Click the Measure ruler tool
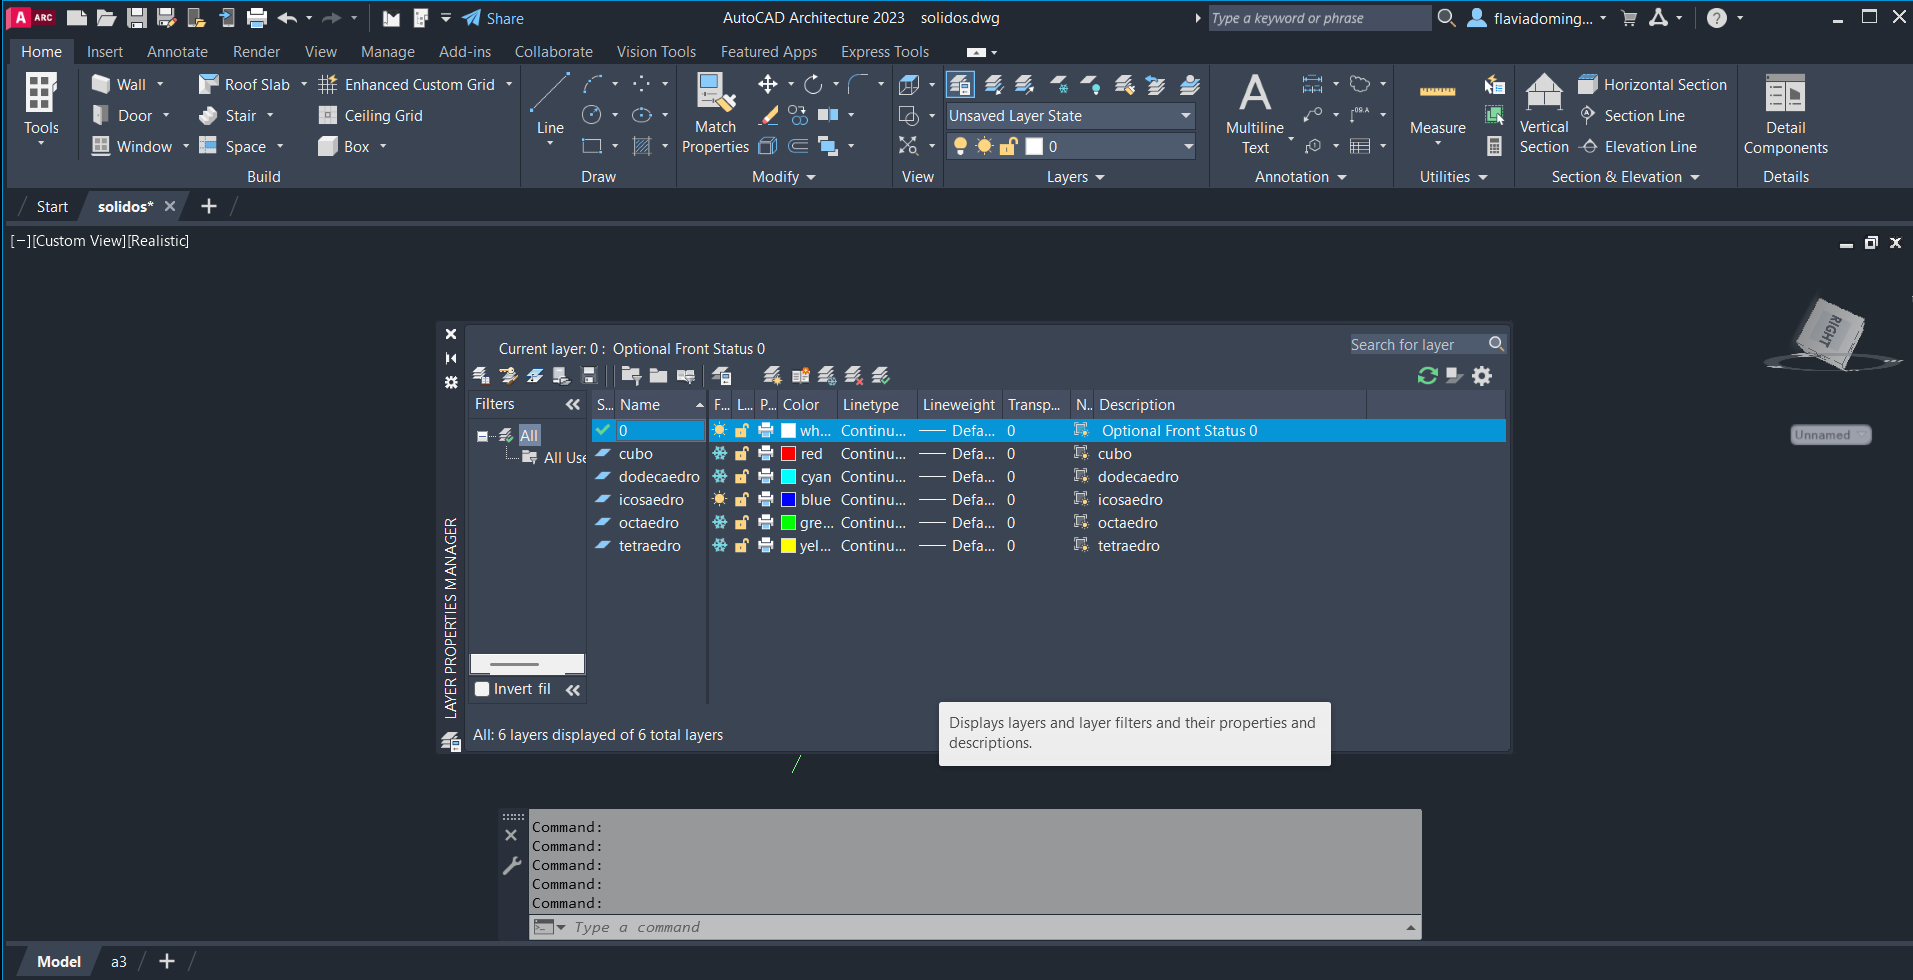Screen dimensions: 1913x980 point(1437,107)
